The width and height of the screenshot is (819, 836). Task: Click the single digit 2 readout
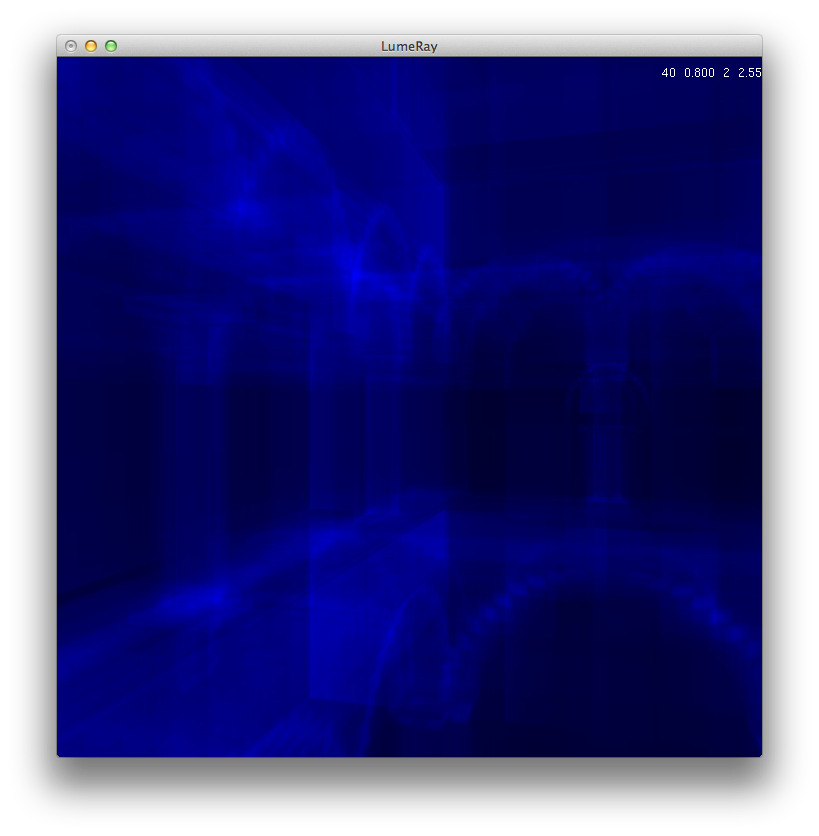click(726, 73)
